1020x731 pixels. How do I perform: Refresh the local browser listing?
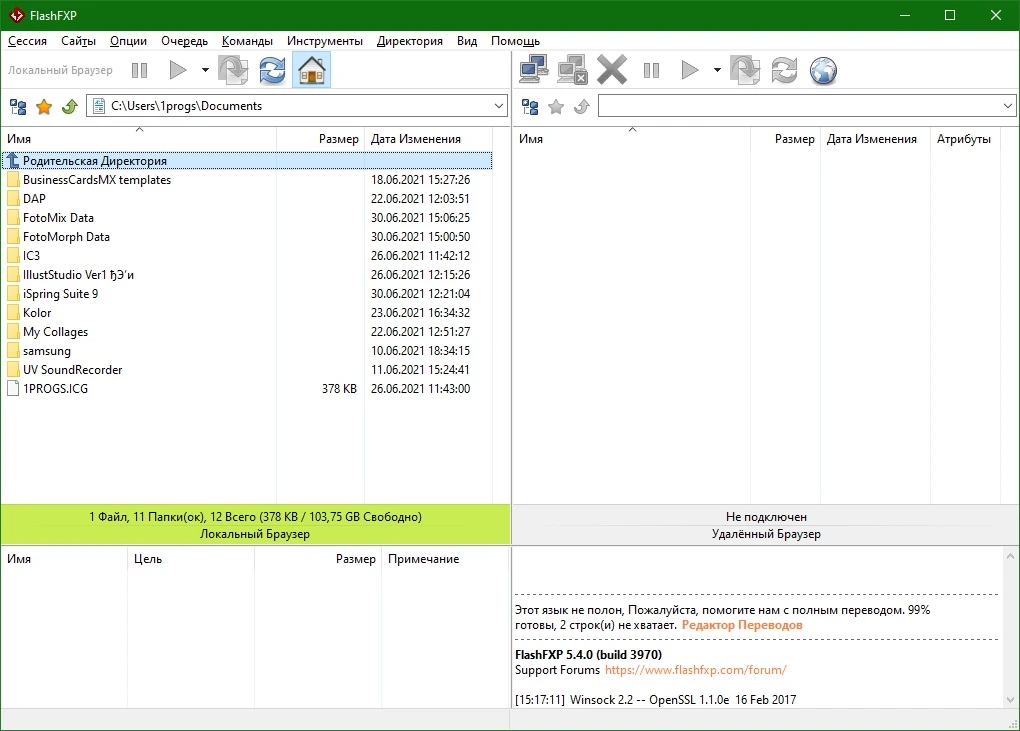(272, 70)
